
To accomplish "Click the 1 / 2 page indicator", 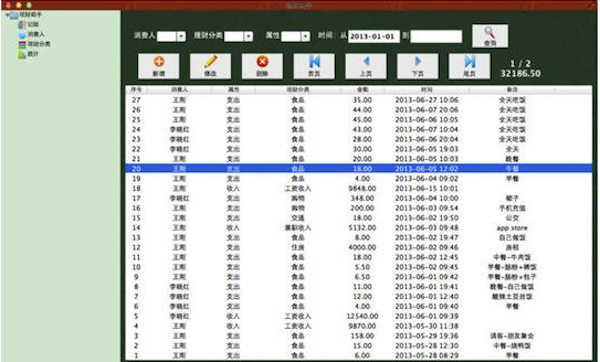I will [x=520, y=64].
